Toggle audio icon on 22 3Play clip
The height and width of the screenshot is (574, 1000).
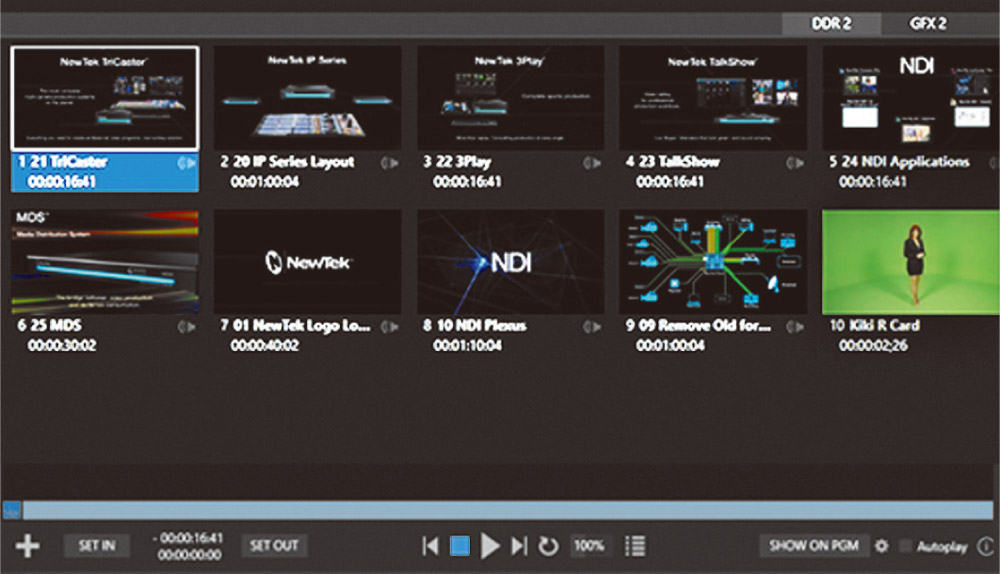pos(592,163)
